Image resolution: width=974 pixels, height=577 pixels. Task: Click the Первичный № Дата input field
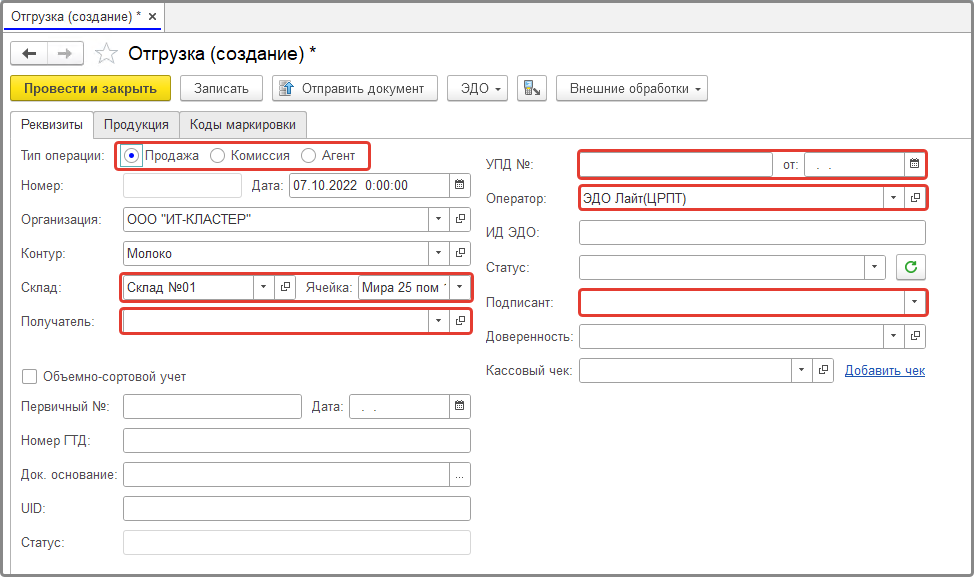399,406
